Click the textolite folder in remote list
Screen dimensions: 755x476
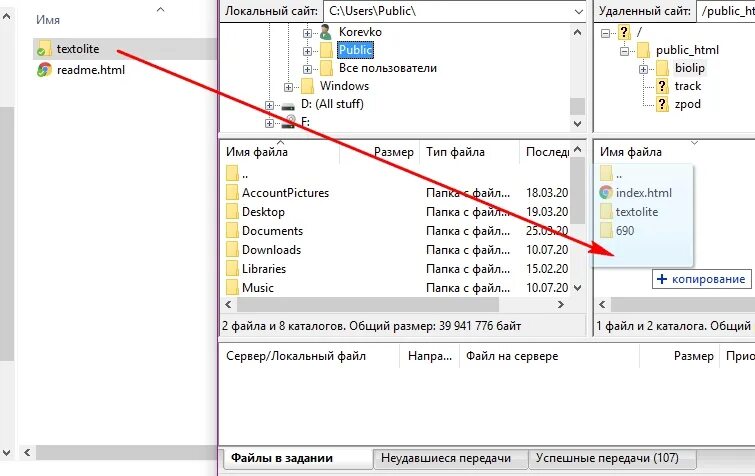pyautogui.click(x=637, y=212)
